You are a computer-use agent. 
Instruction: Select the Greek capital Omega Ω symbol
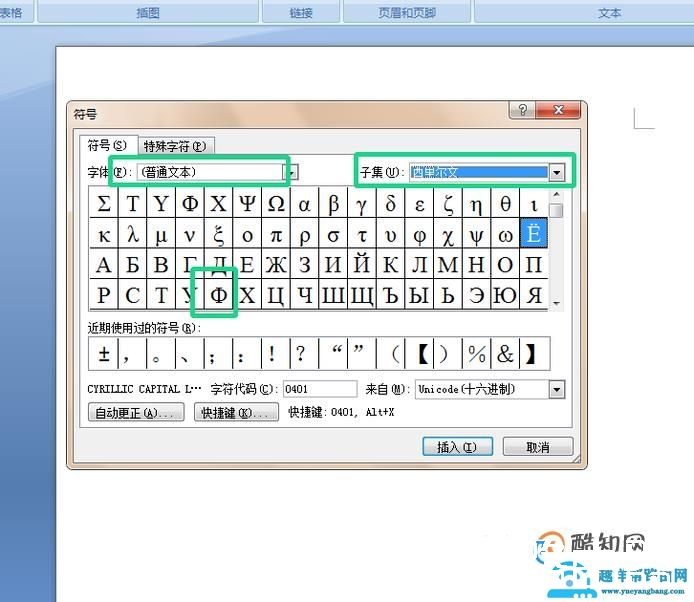coord(276,203)
